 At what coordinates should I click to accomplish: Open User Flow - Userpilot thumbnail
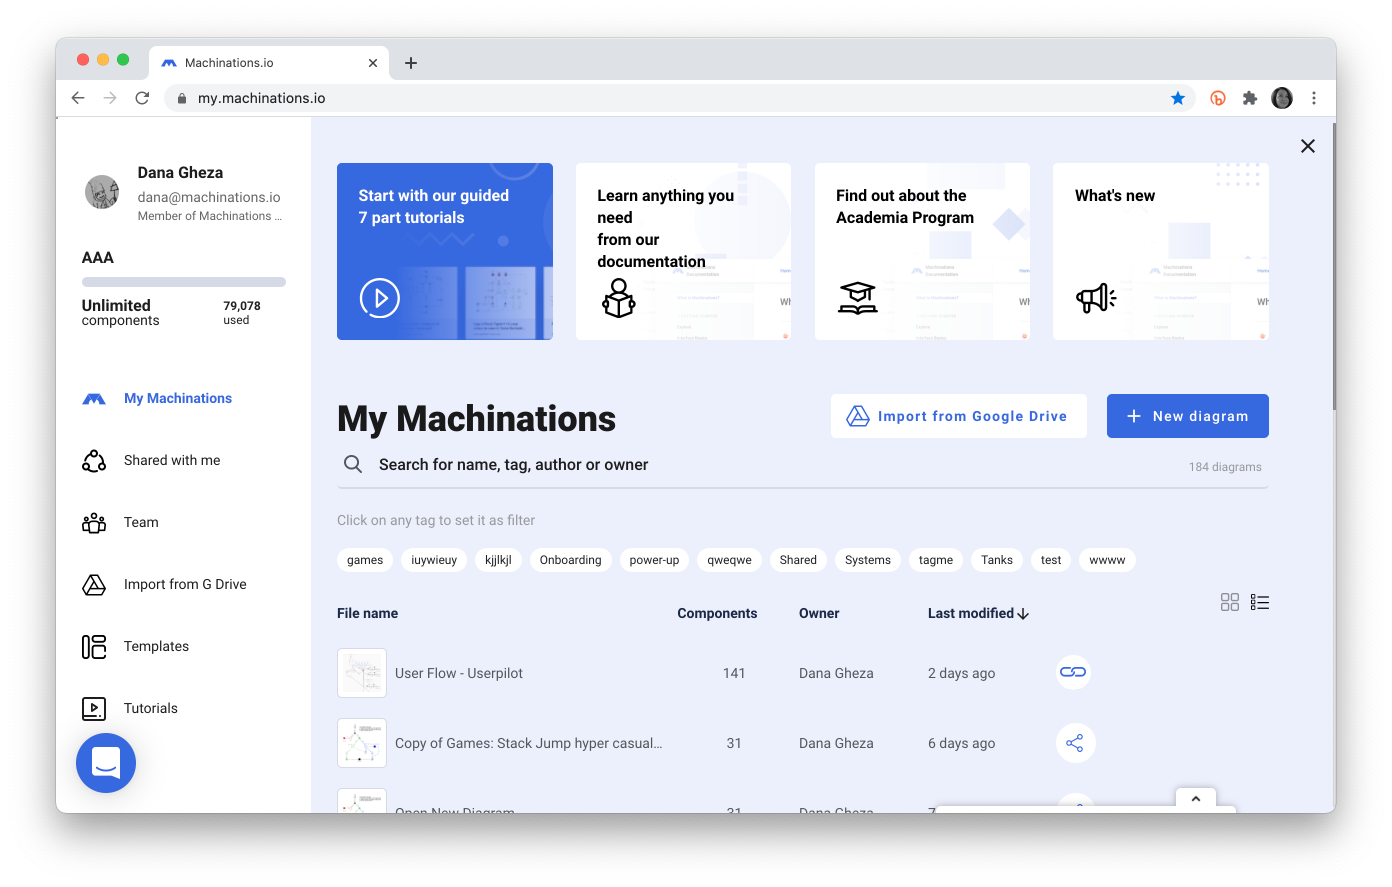[x=362, y=673]
